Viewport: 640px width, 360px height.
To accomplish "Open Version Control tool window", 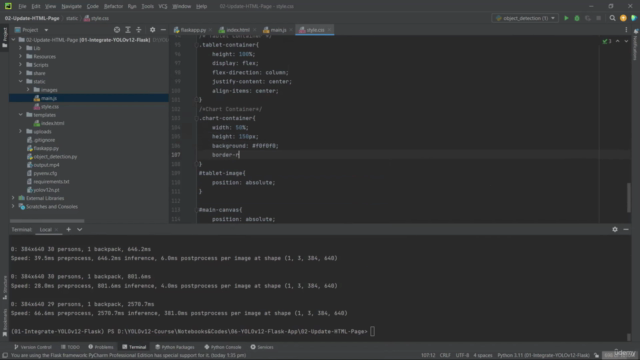I will (33, 347).
